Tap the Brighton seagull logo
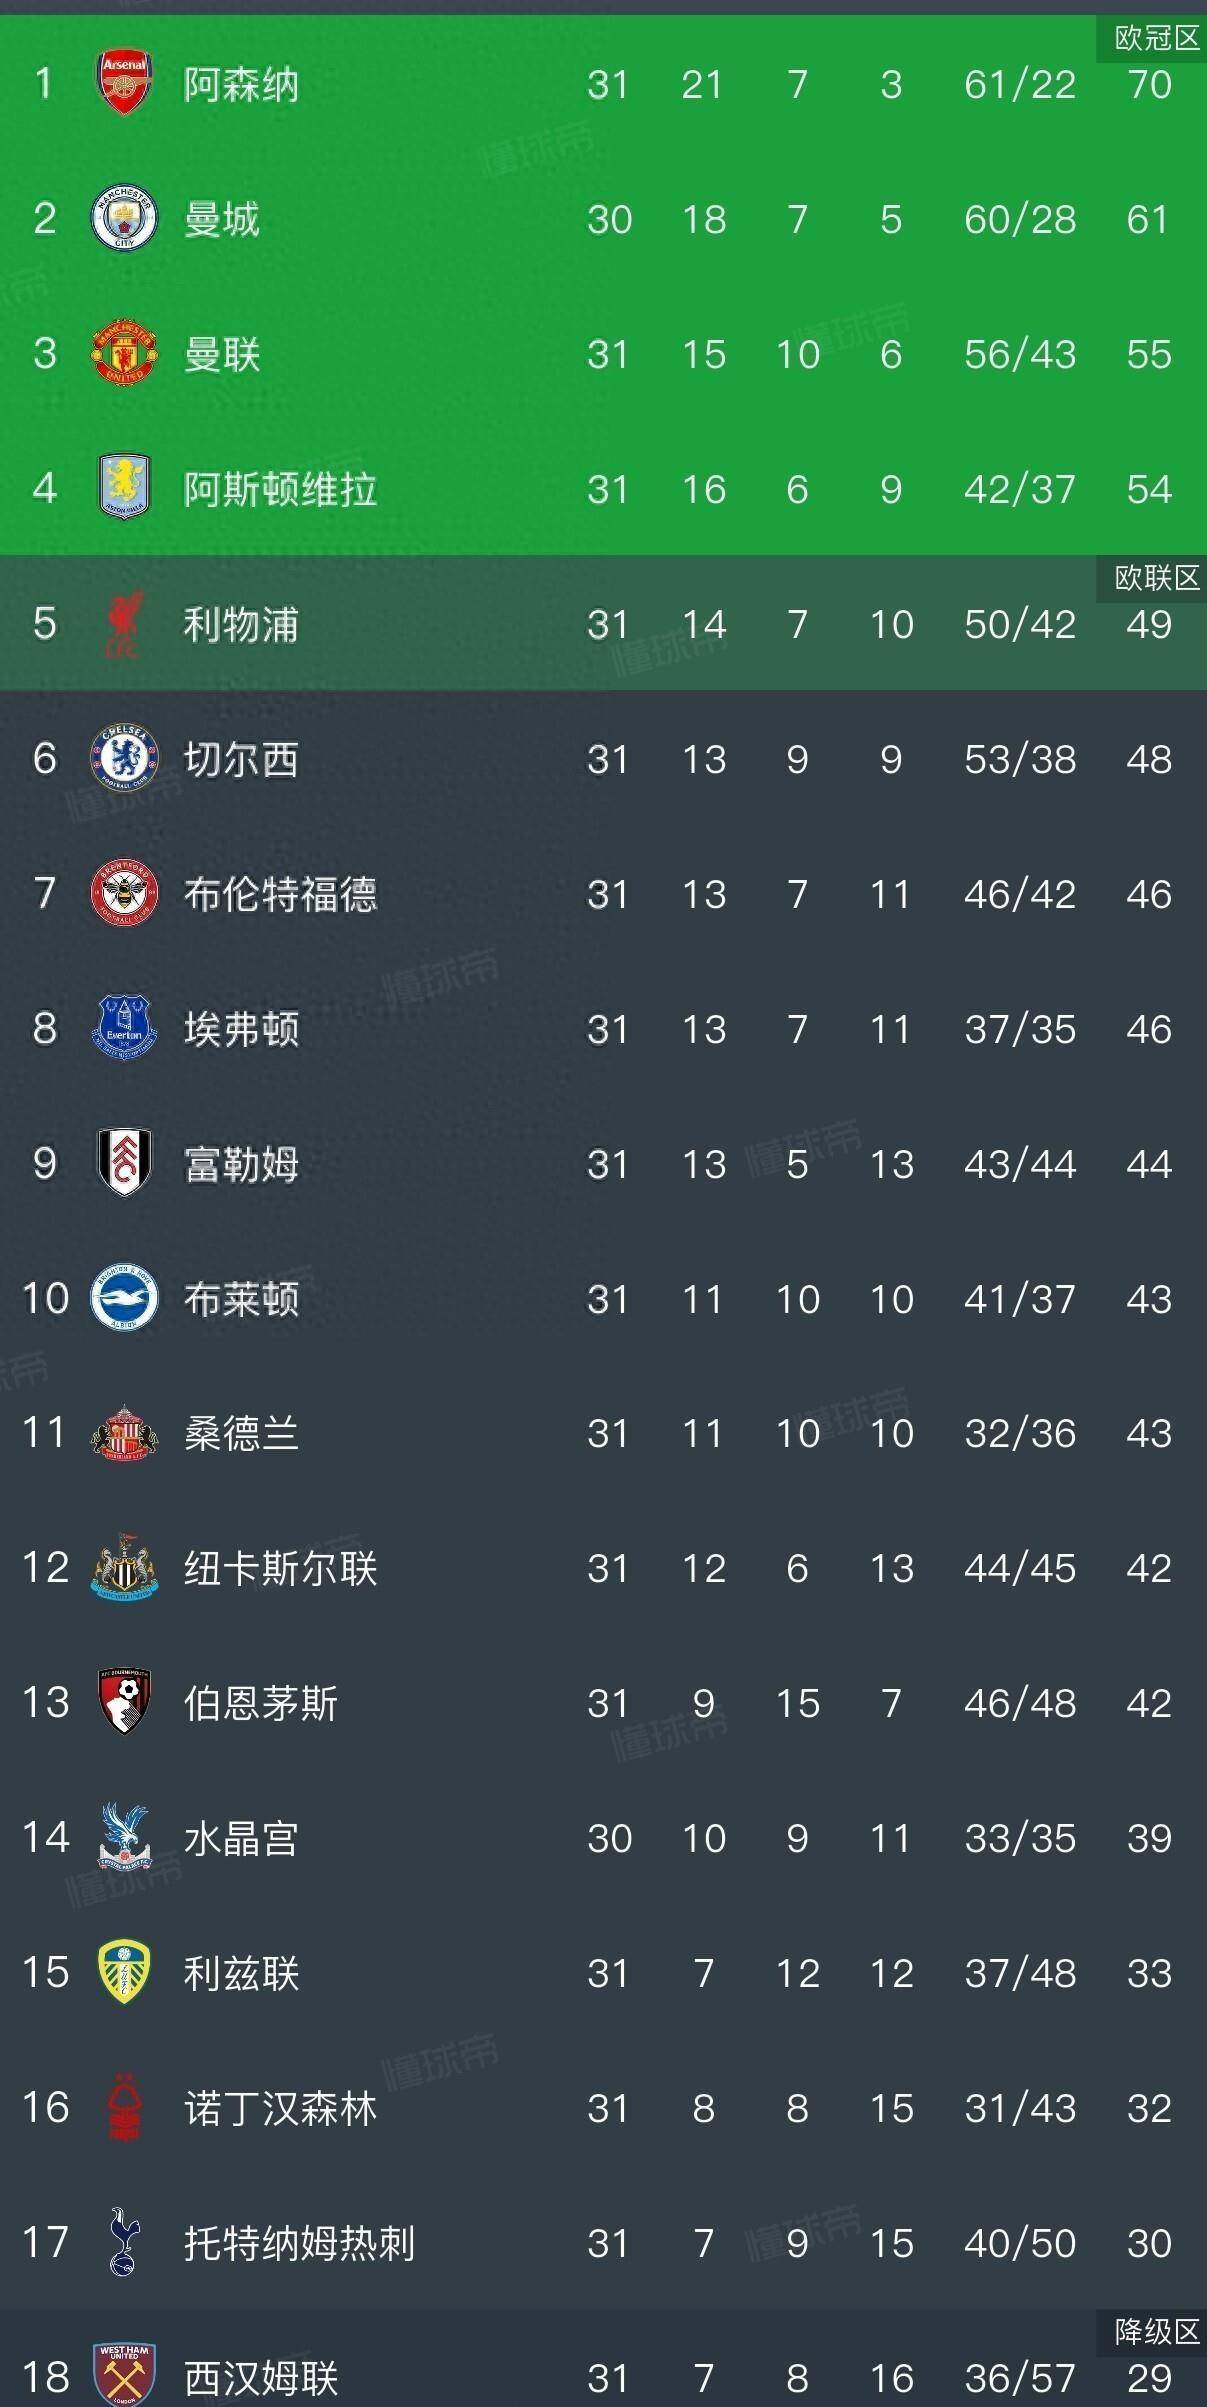 [x=124, y=1298]
